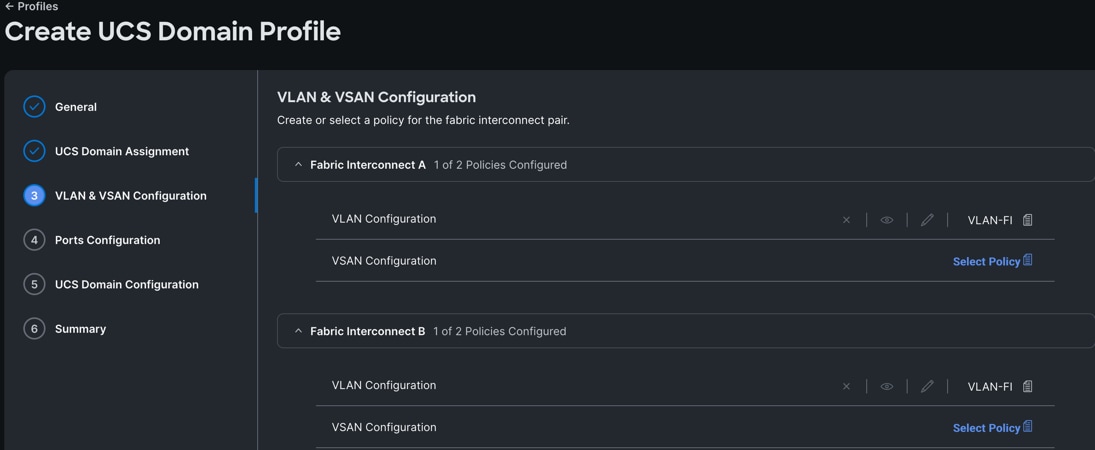The height and width of the screenshot is (450, 1095).
Task: Click the VLAN-FI policy name in Fabric A
Action: click(x=990, y=220)
